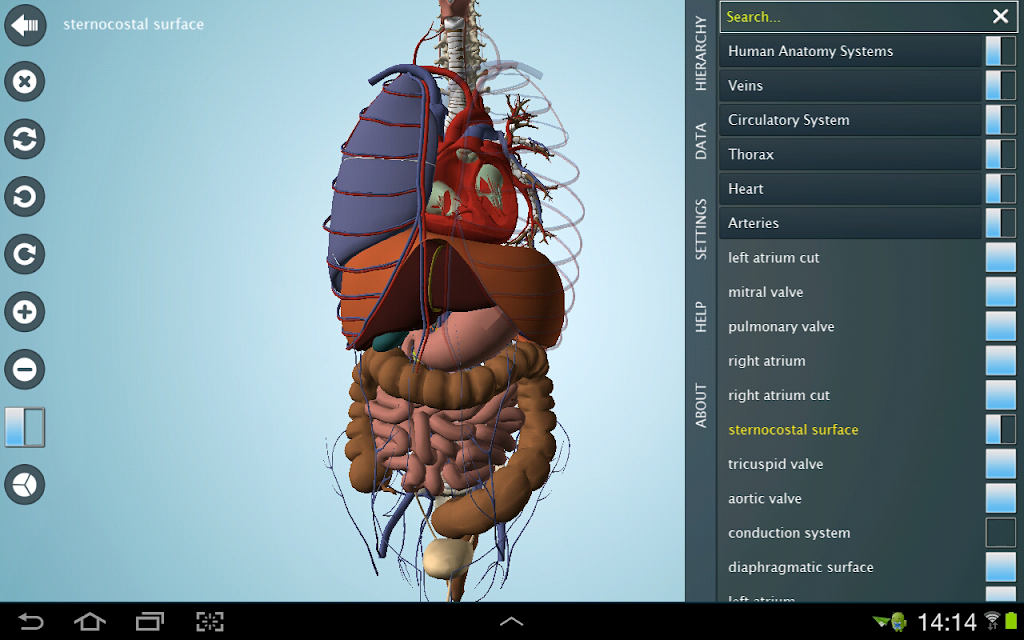The height and width of the screenshot is (640, 1024).
Task: Click the pie-chart split icon
Action: (x=25, y=485)
